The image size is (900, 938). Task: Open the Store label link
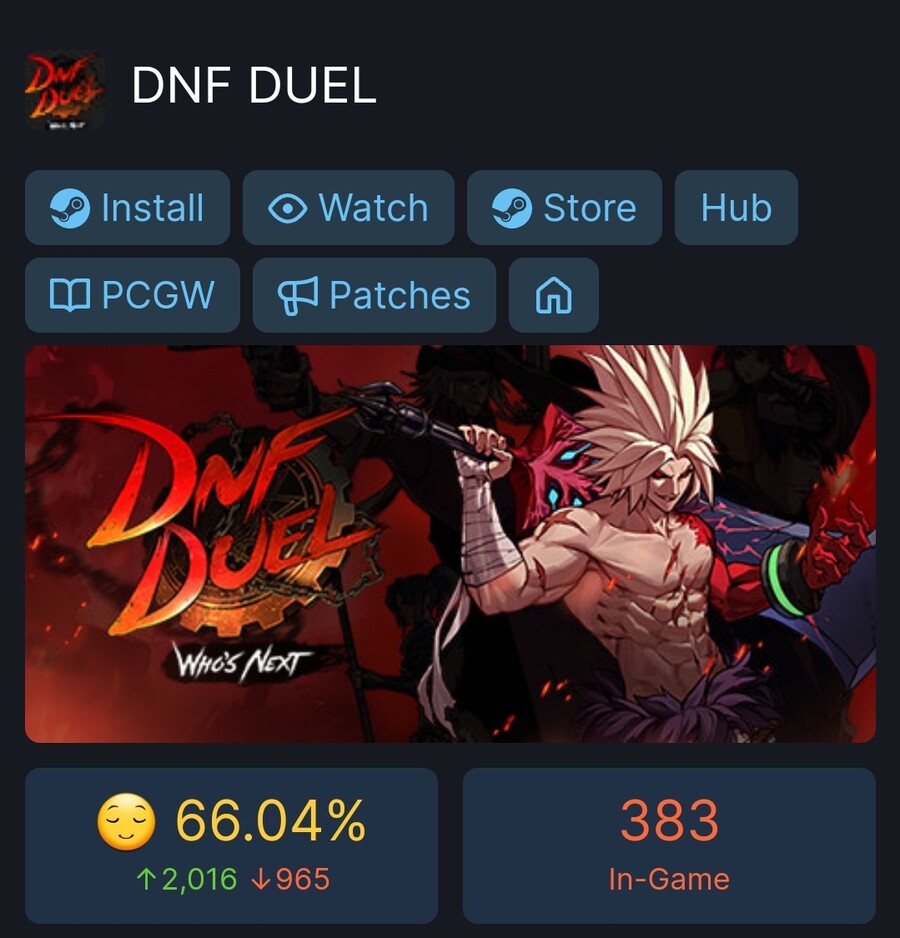(589, 208)
